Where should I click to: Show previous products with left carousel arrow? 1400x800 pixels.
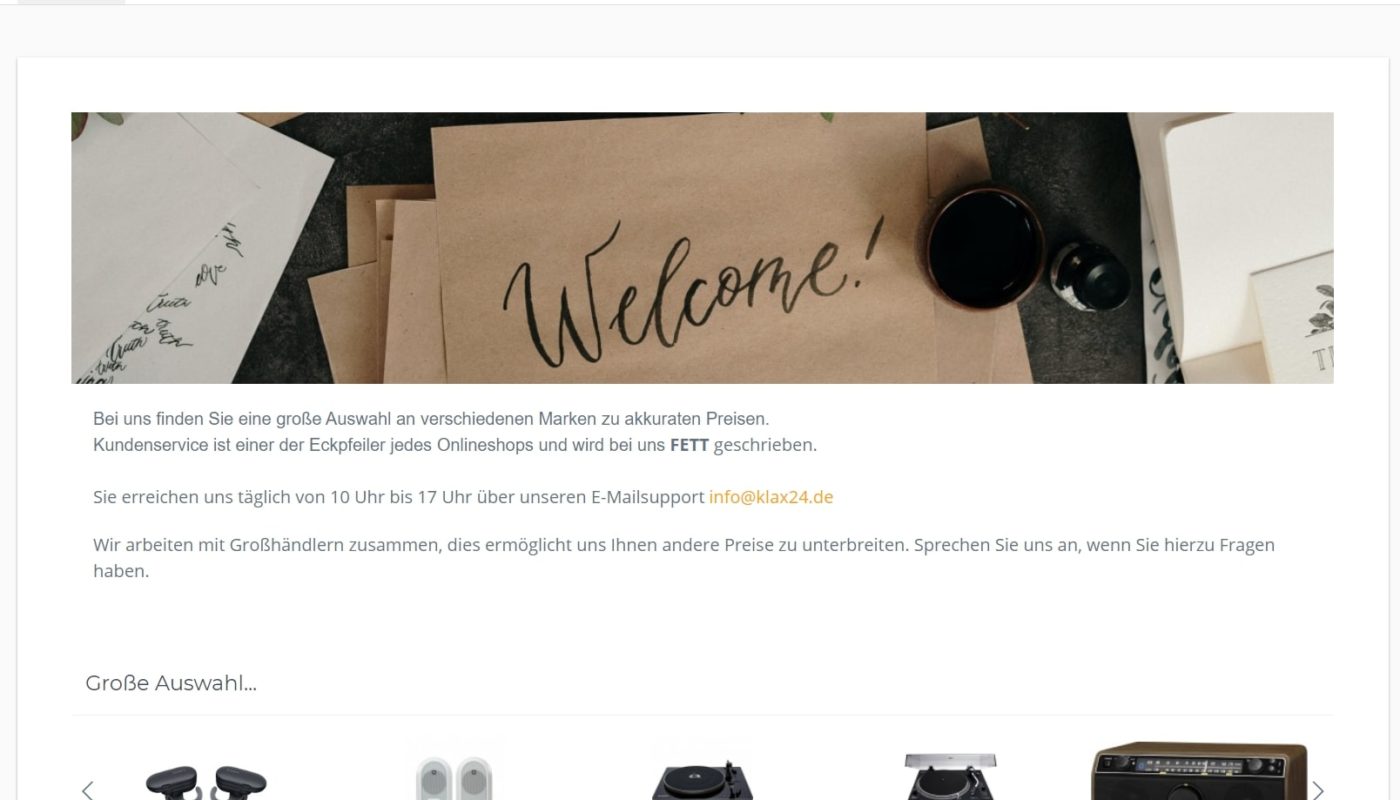click(x=87, y=790)
